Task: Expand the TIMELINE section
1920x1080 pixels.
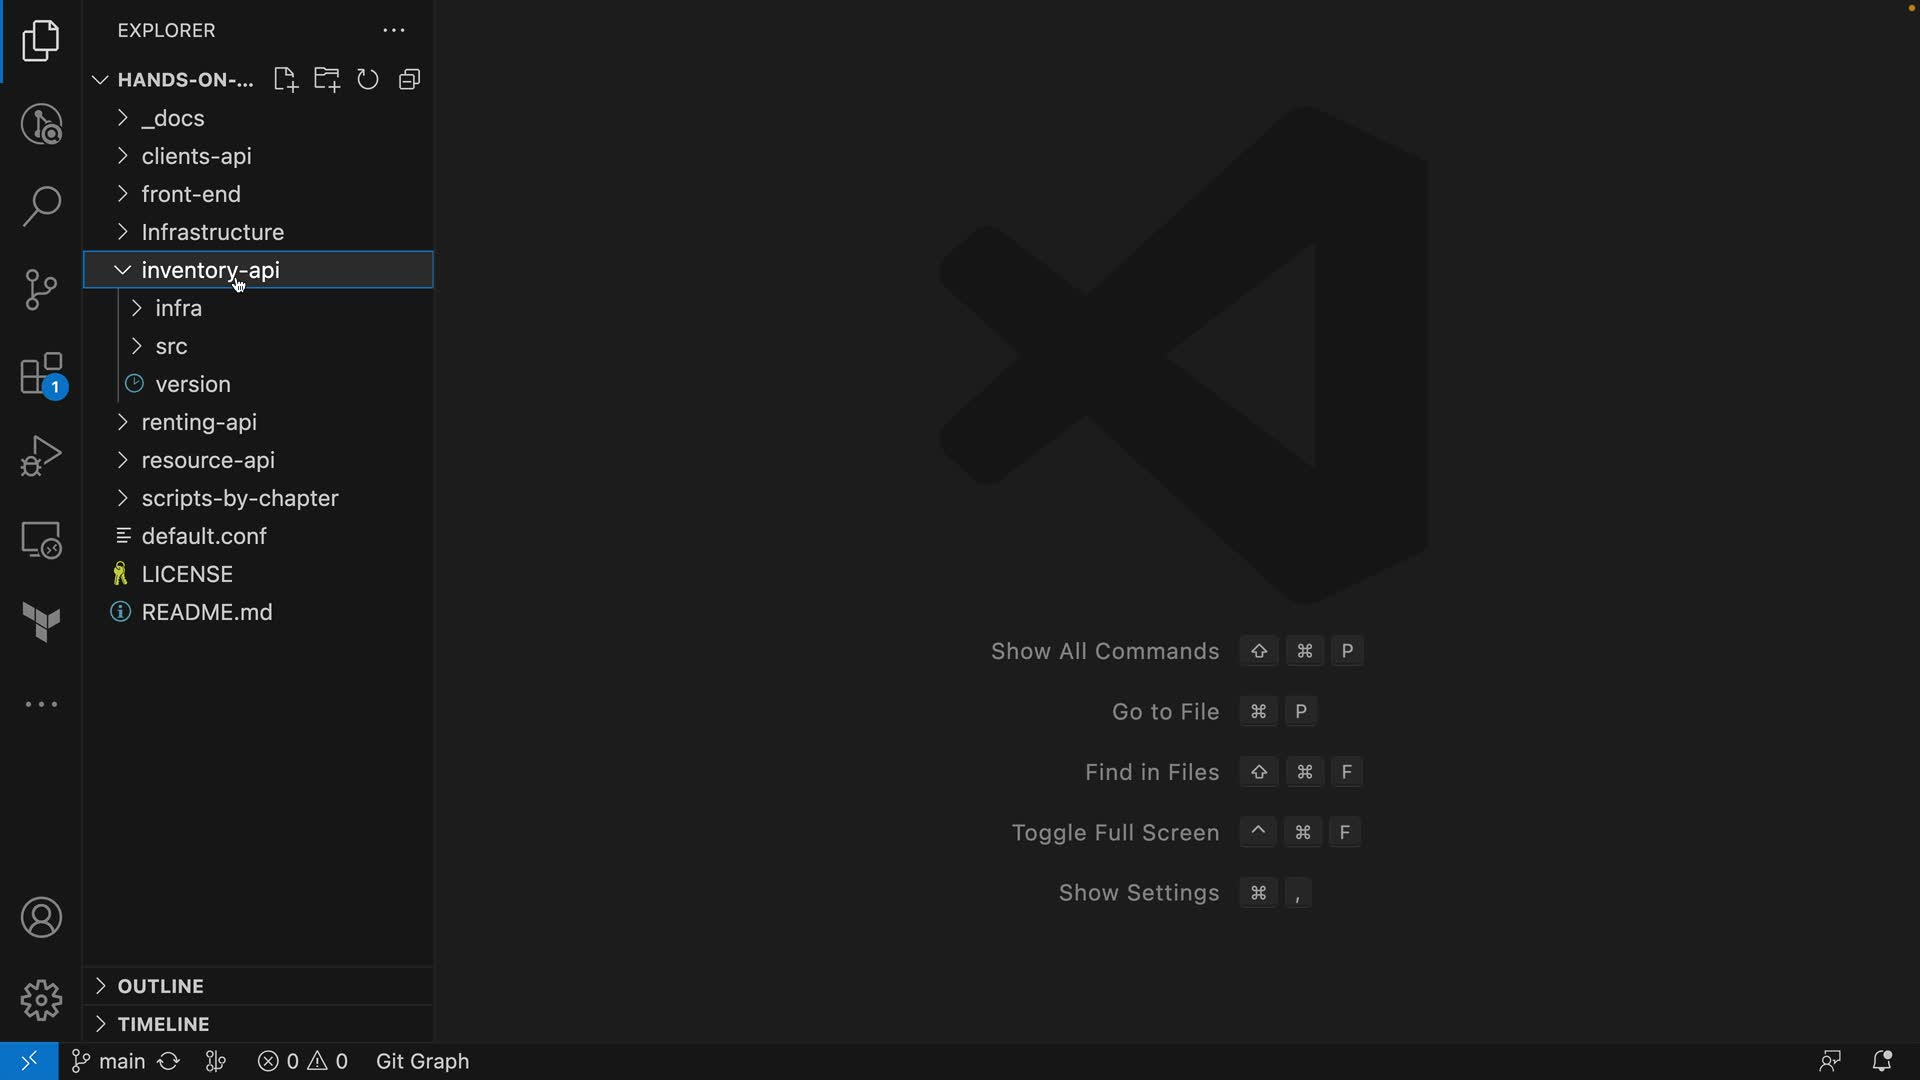Action: point(163,1024)
